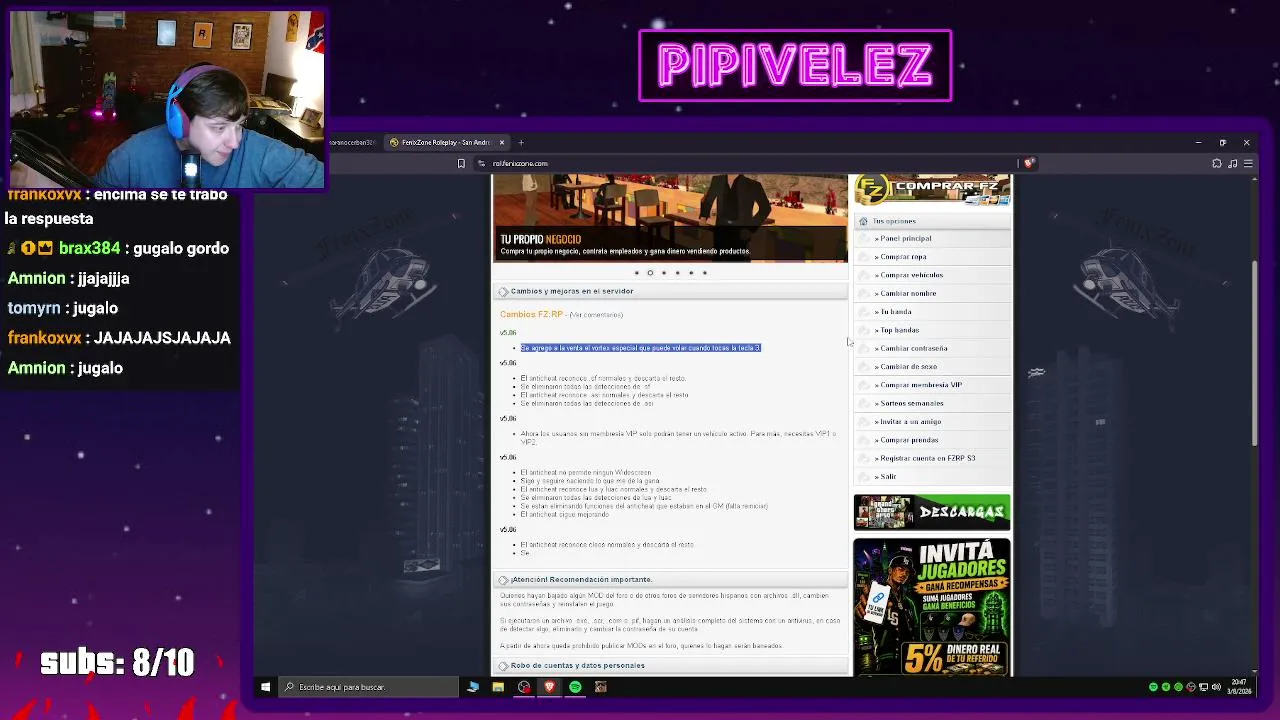
Task: Select Invitar a un amigo option
Action: point(910,422)
